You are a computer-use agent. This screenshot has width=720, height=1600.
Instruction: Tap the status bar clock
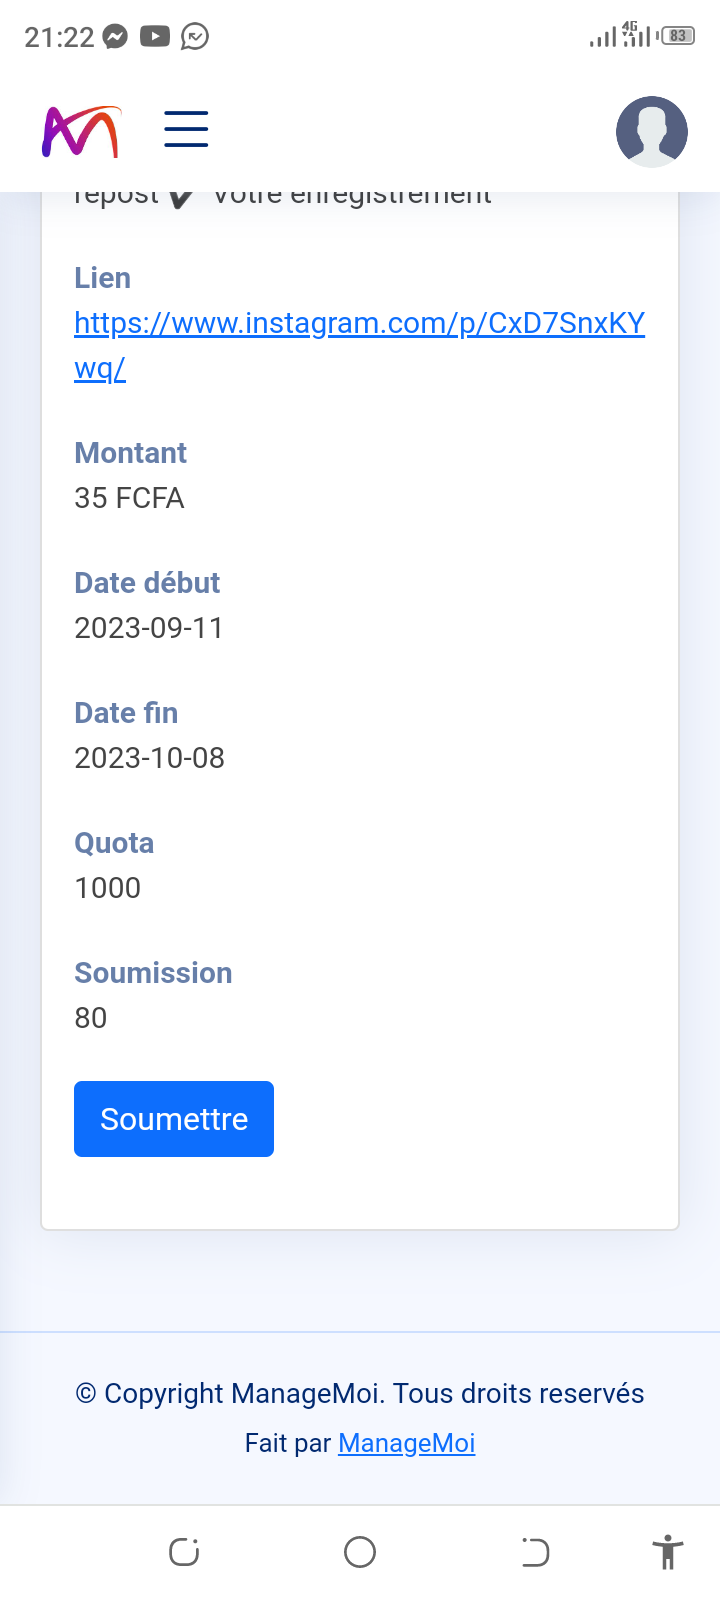pyautogui.click(x=59, y=37)
